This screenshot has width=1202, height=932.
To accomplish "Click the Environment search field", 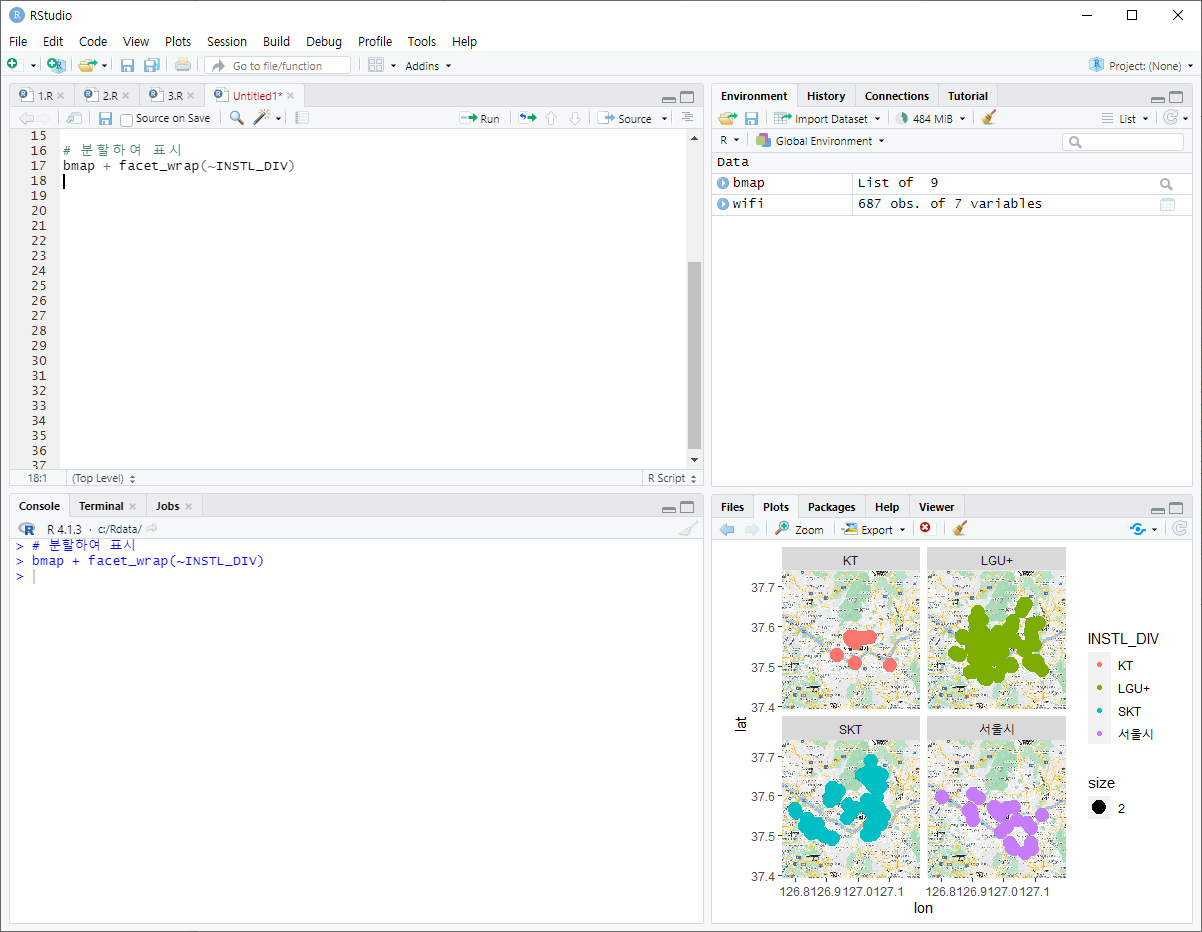I will click(x=1123, y=141).
